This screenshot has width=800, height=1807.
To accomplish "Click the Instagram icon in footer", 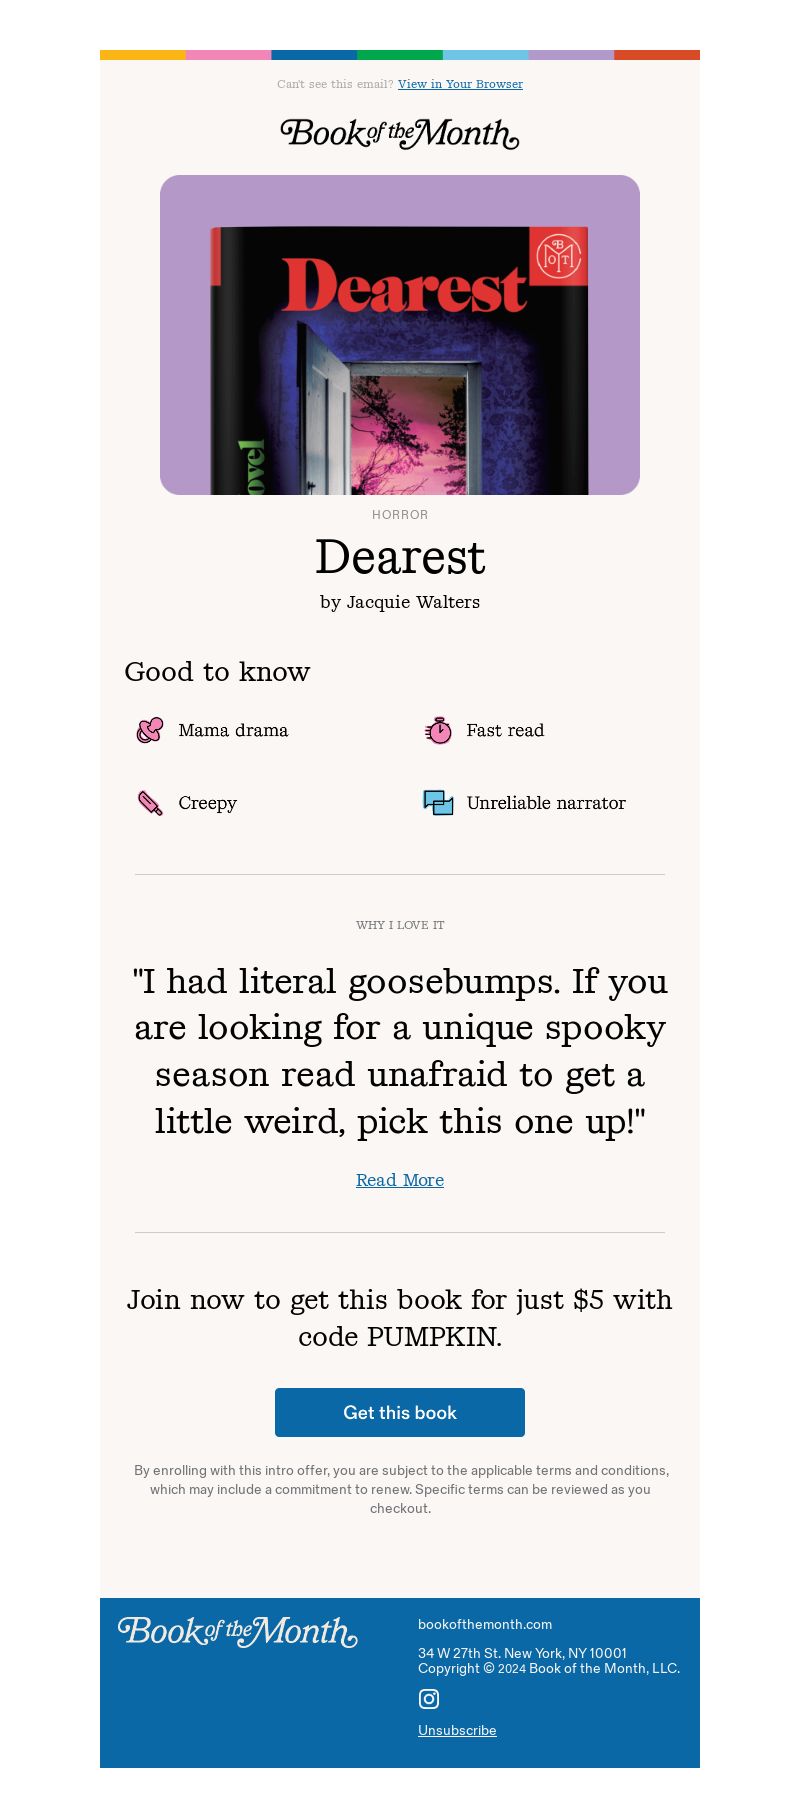I will coord(429,1699).
